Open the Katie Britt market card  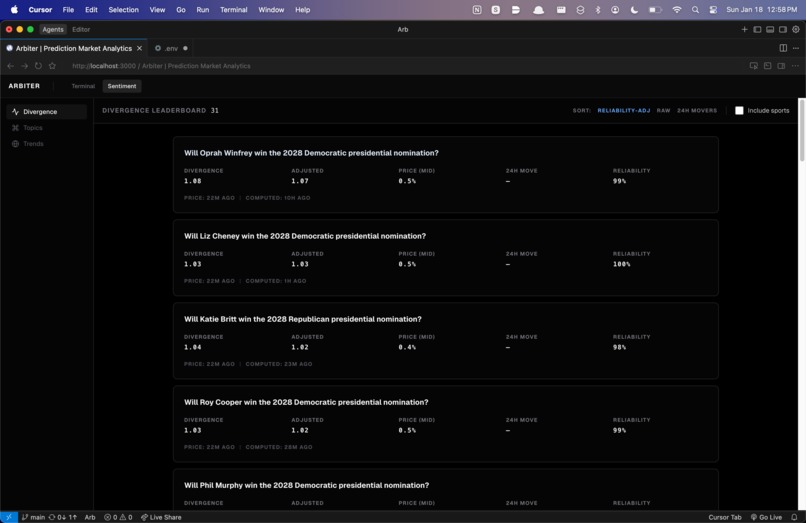pyautogui.click(x=446, y=341)
